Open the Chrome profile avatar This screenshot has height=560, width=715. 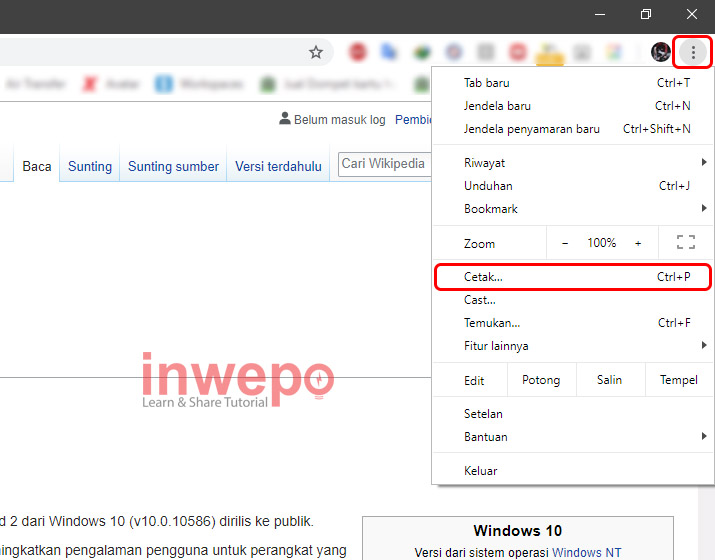tap(660, 52)
